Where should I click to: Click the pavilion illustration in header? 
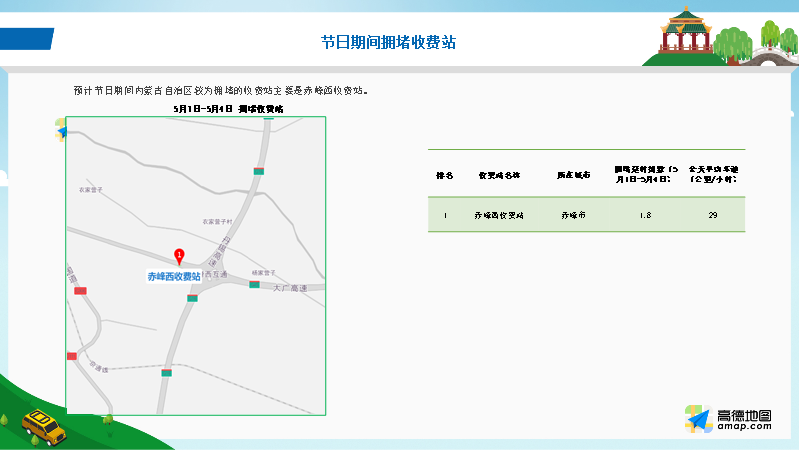pyautogui.click(x=687, y=30)
